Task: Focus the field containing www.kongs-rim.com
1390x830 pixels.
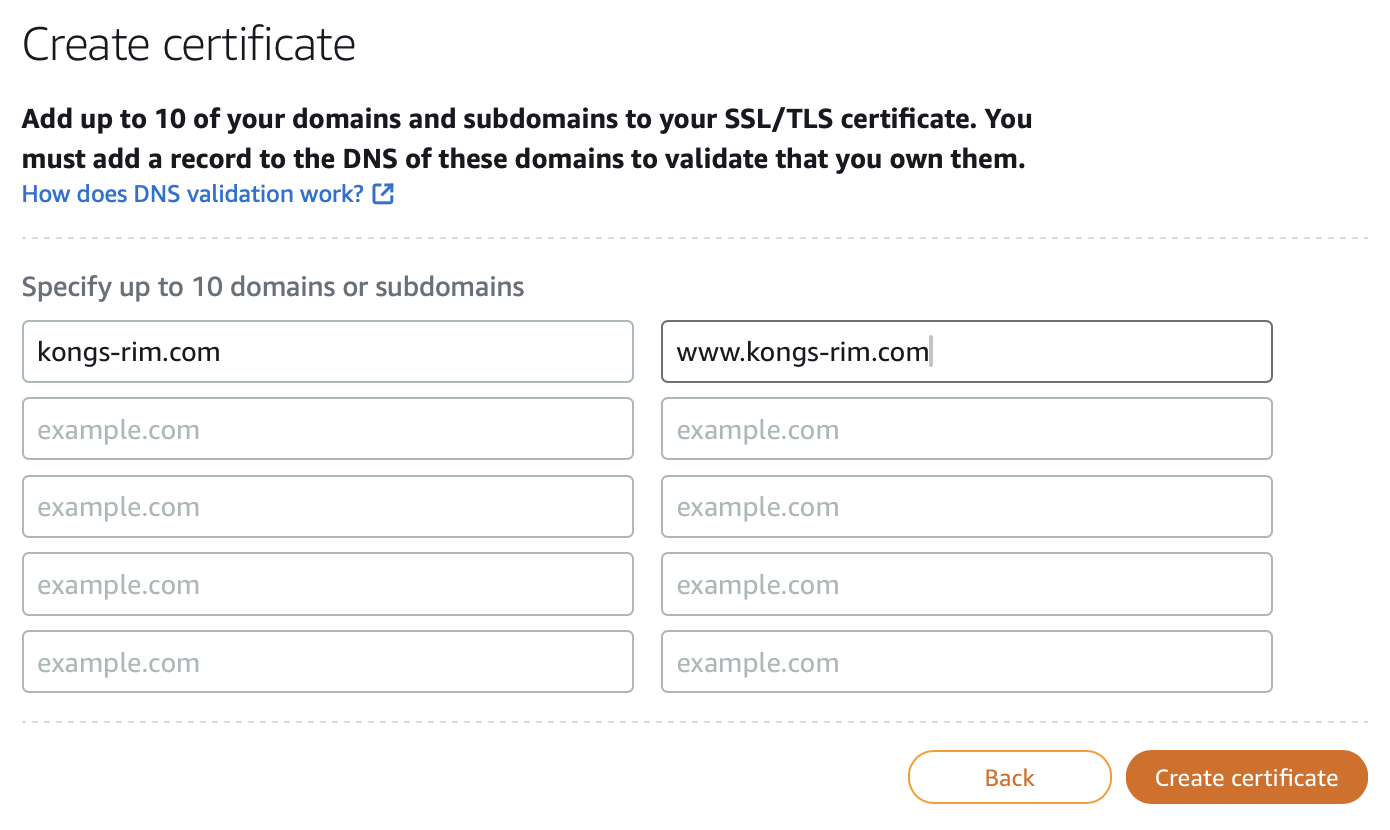Action: tap(967, 351)
